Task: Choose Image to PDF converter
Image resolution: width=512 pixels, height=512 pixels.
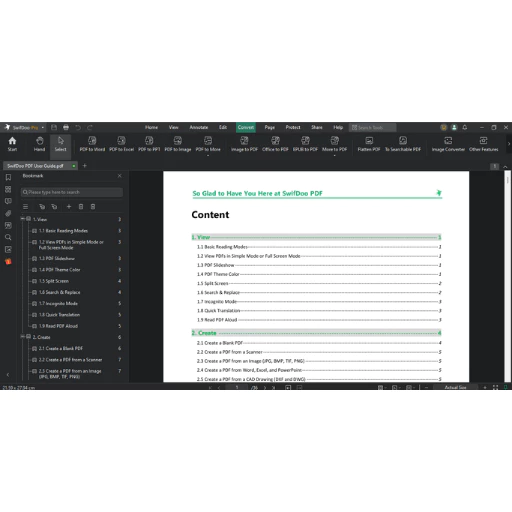Action: 244,144
